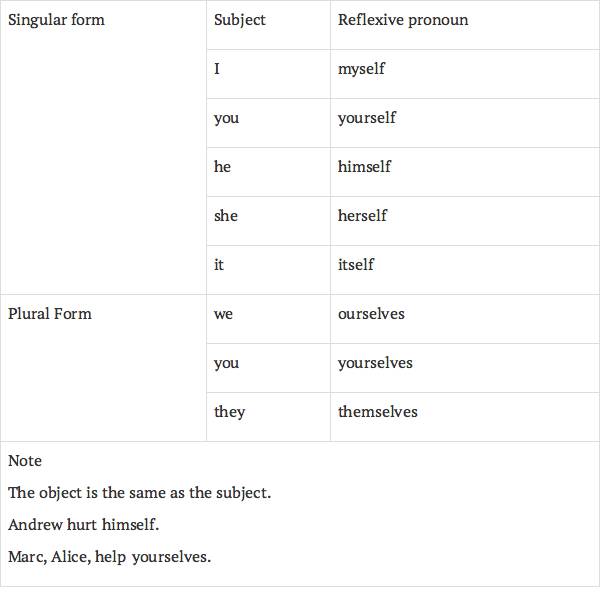Click "The object is the same" sentence
Viewport: 600px width, 607px height.
point(140,493)
